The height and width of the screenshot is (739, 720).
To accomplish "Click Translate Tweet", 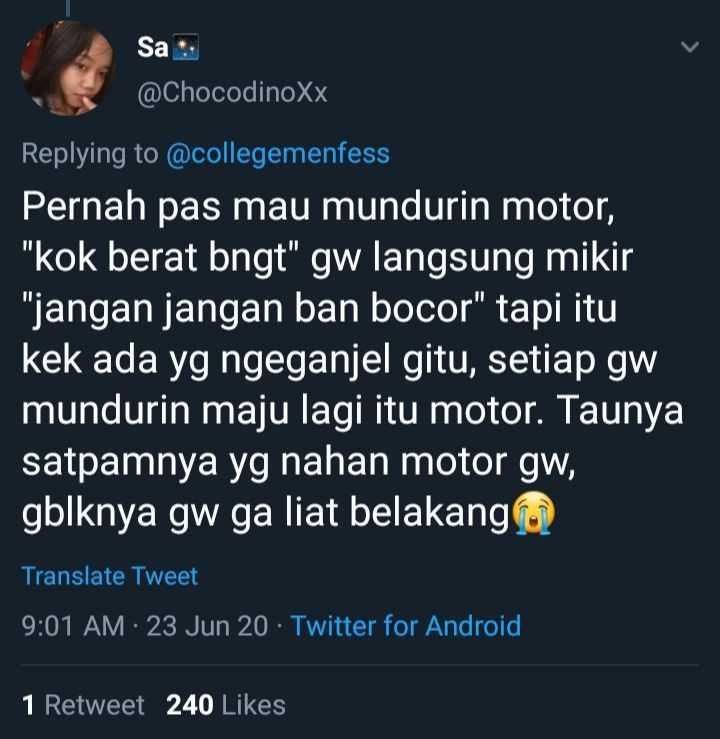I will coord(110,576).
